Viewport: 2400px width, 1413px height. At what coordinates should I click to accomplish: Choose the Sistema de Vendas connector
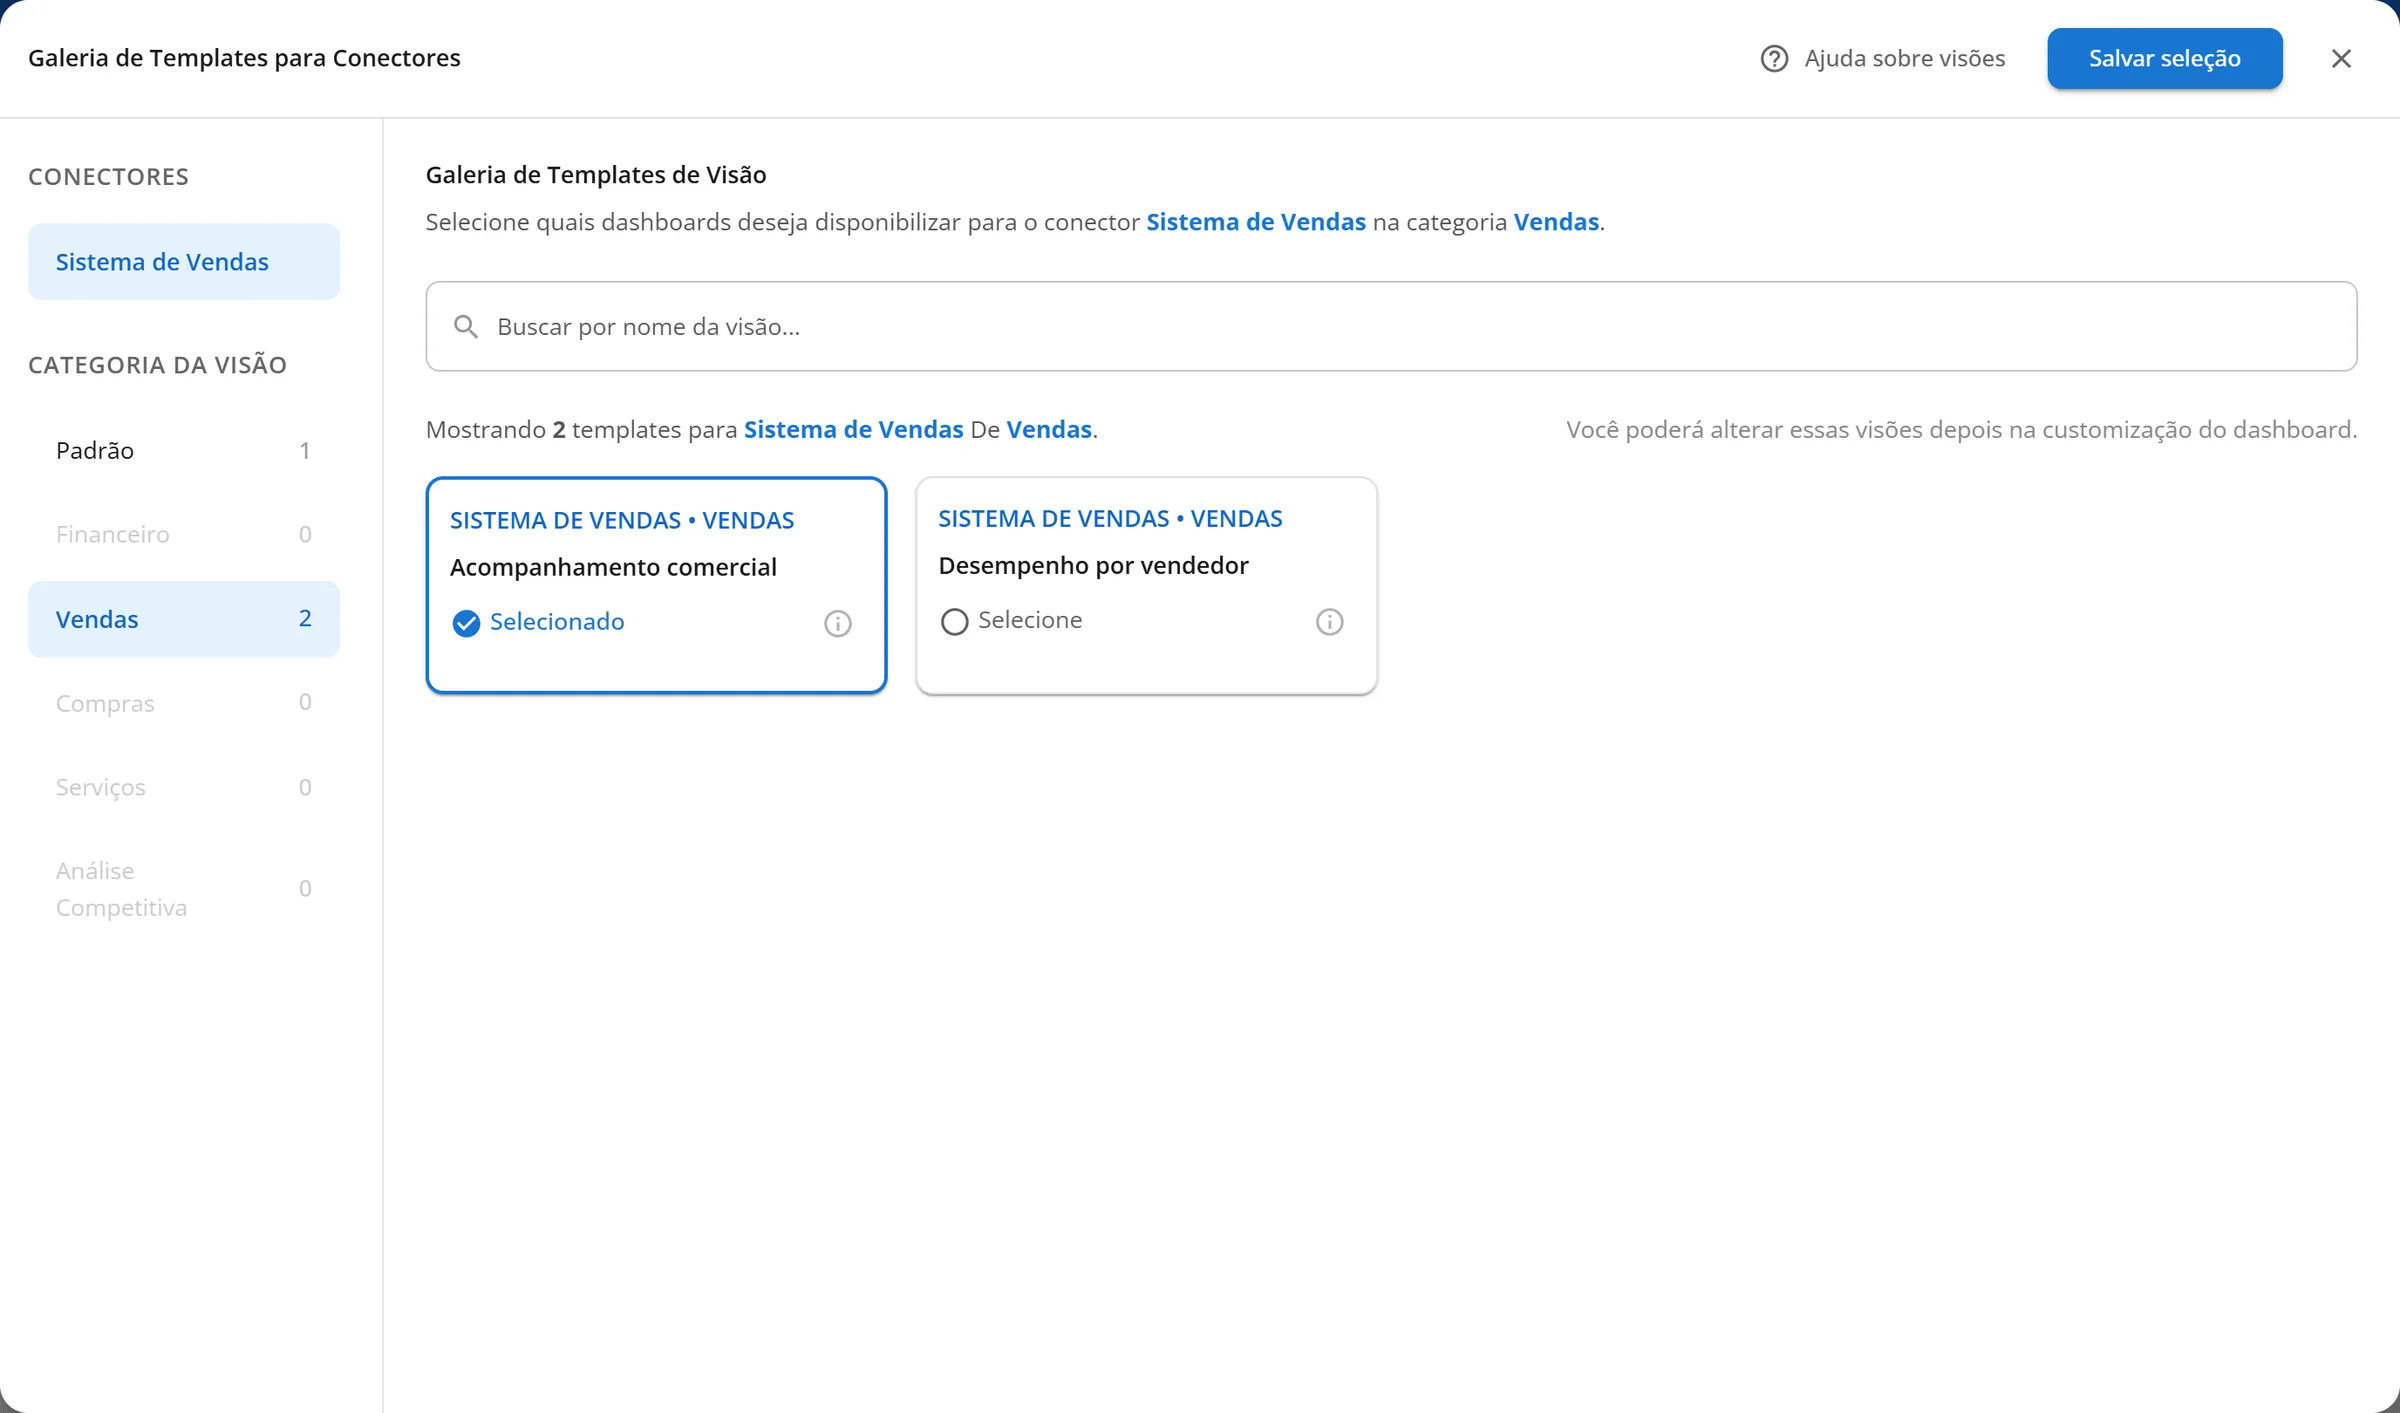pos(184,261)
